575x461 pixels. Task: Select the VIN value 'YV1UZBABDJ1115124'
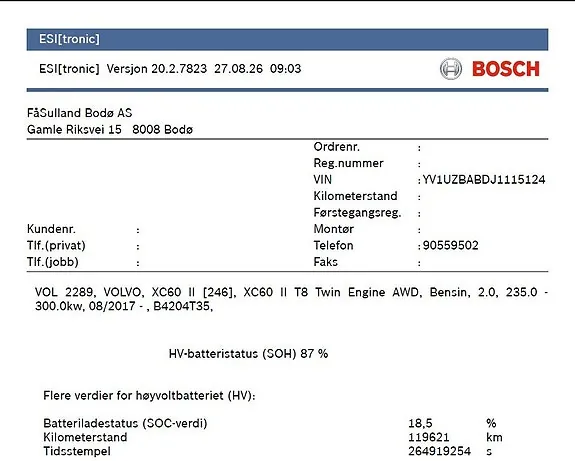[x=484, y=179]
